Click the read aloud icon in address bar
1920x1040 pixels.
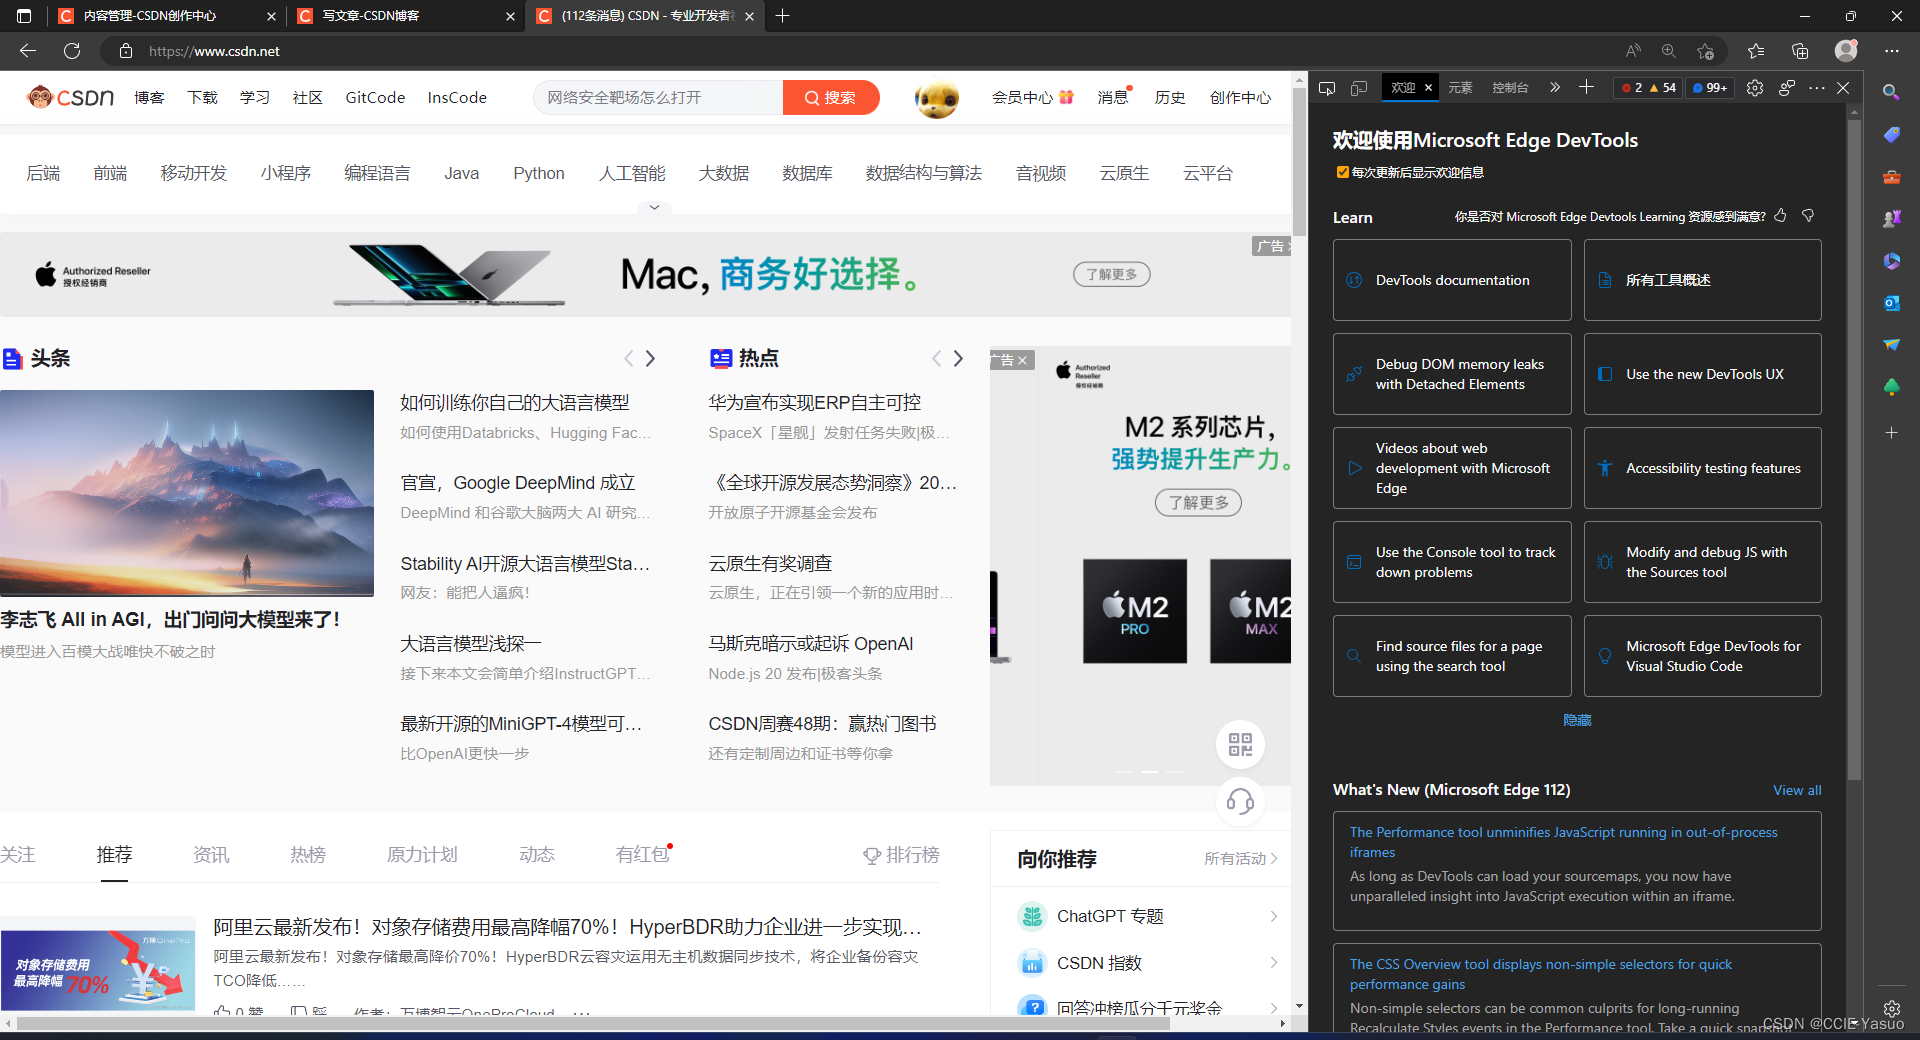click(1633, 51)
